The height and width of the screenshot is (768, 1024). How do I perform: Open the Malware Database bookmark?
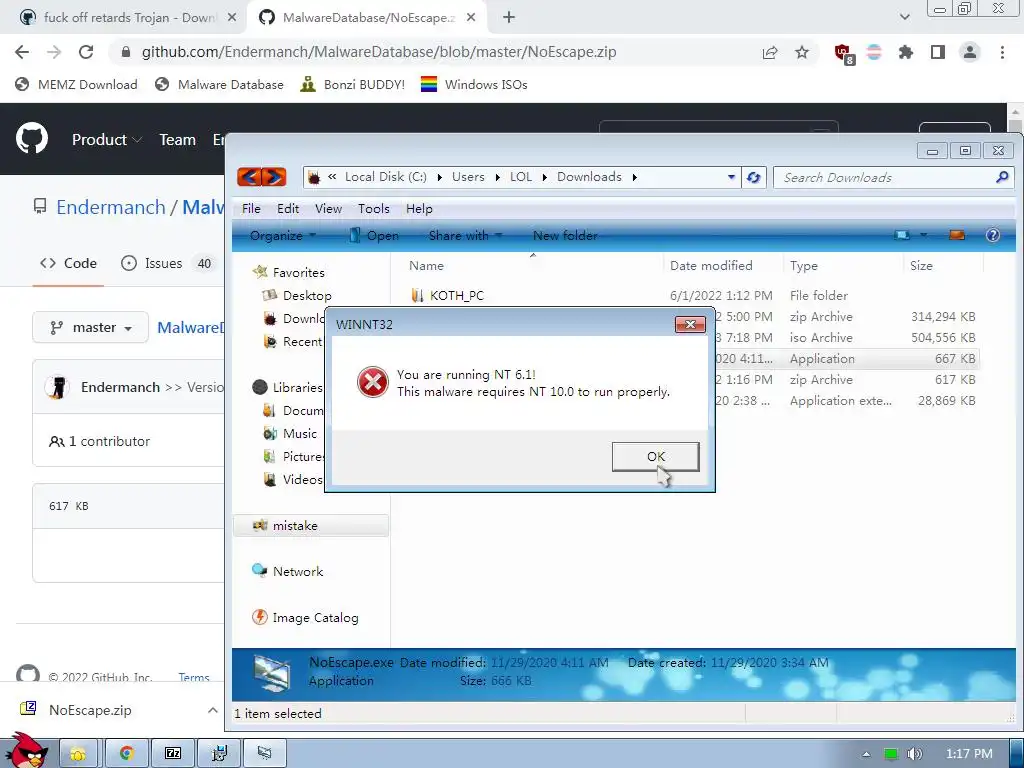(219, 84)
